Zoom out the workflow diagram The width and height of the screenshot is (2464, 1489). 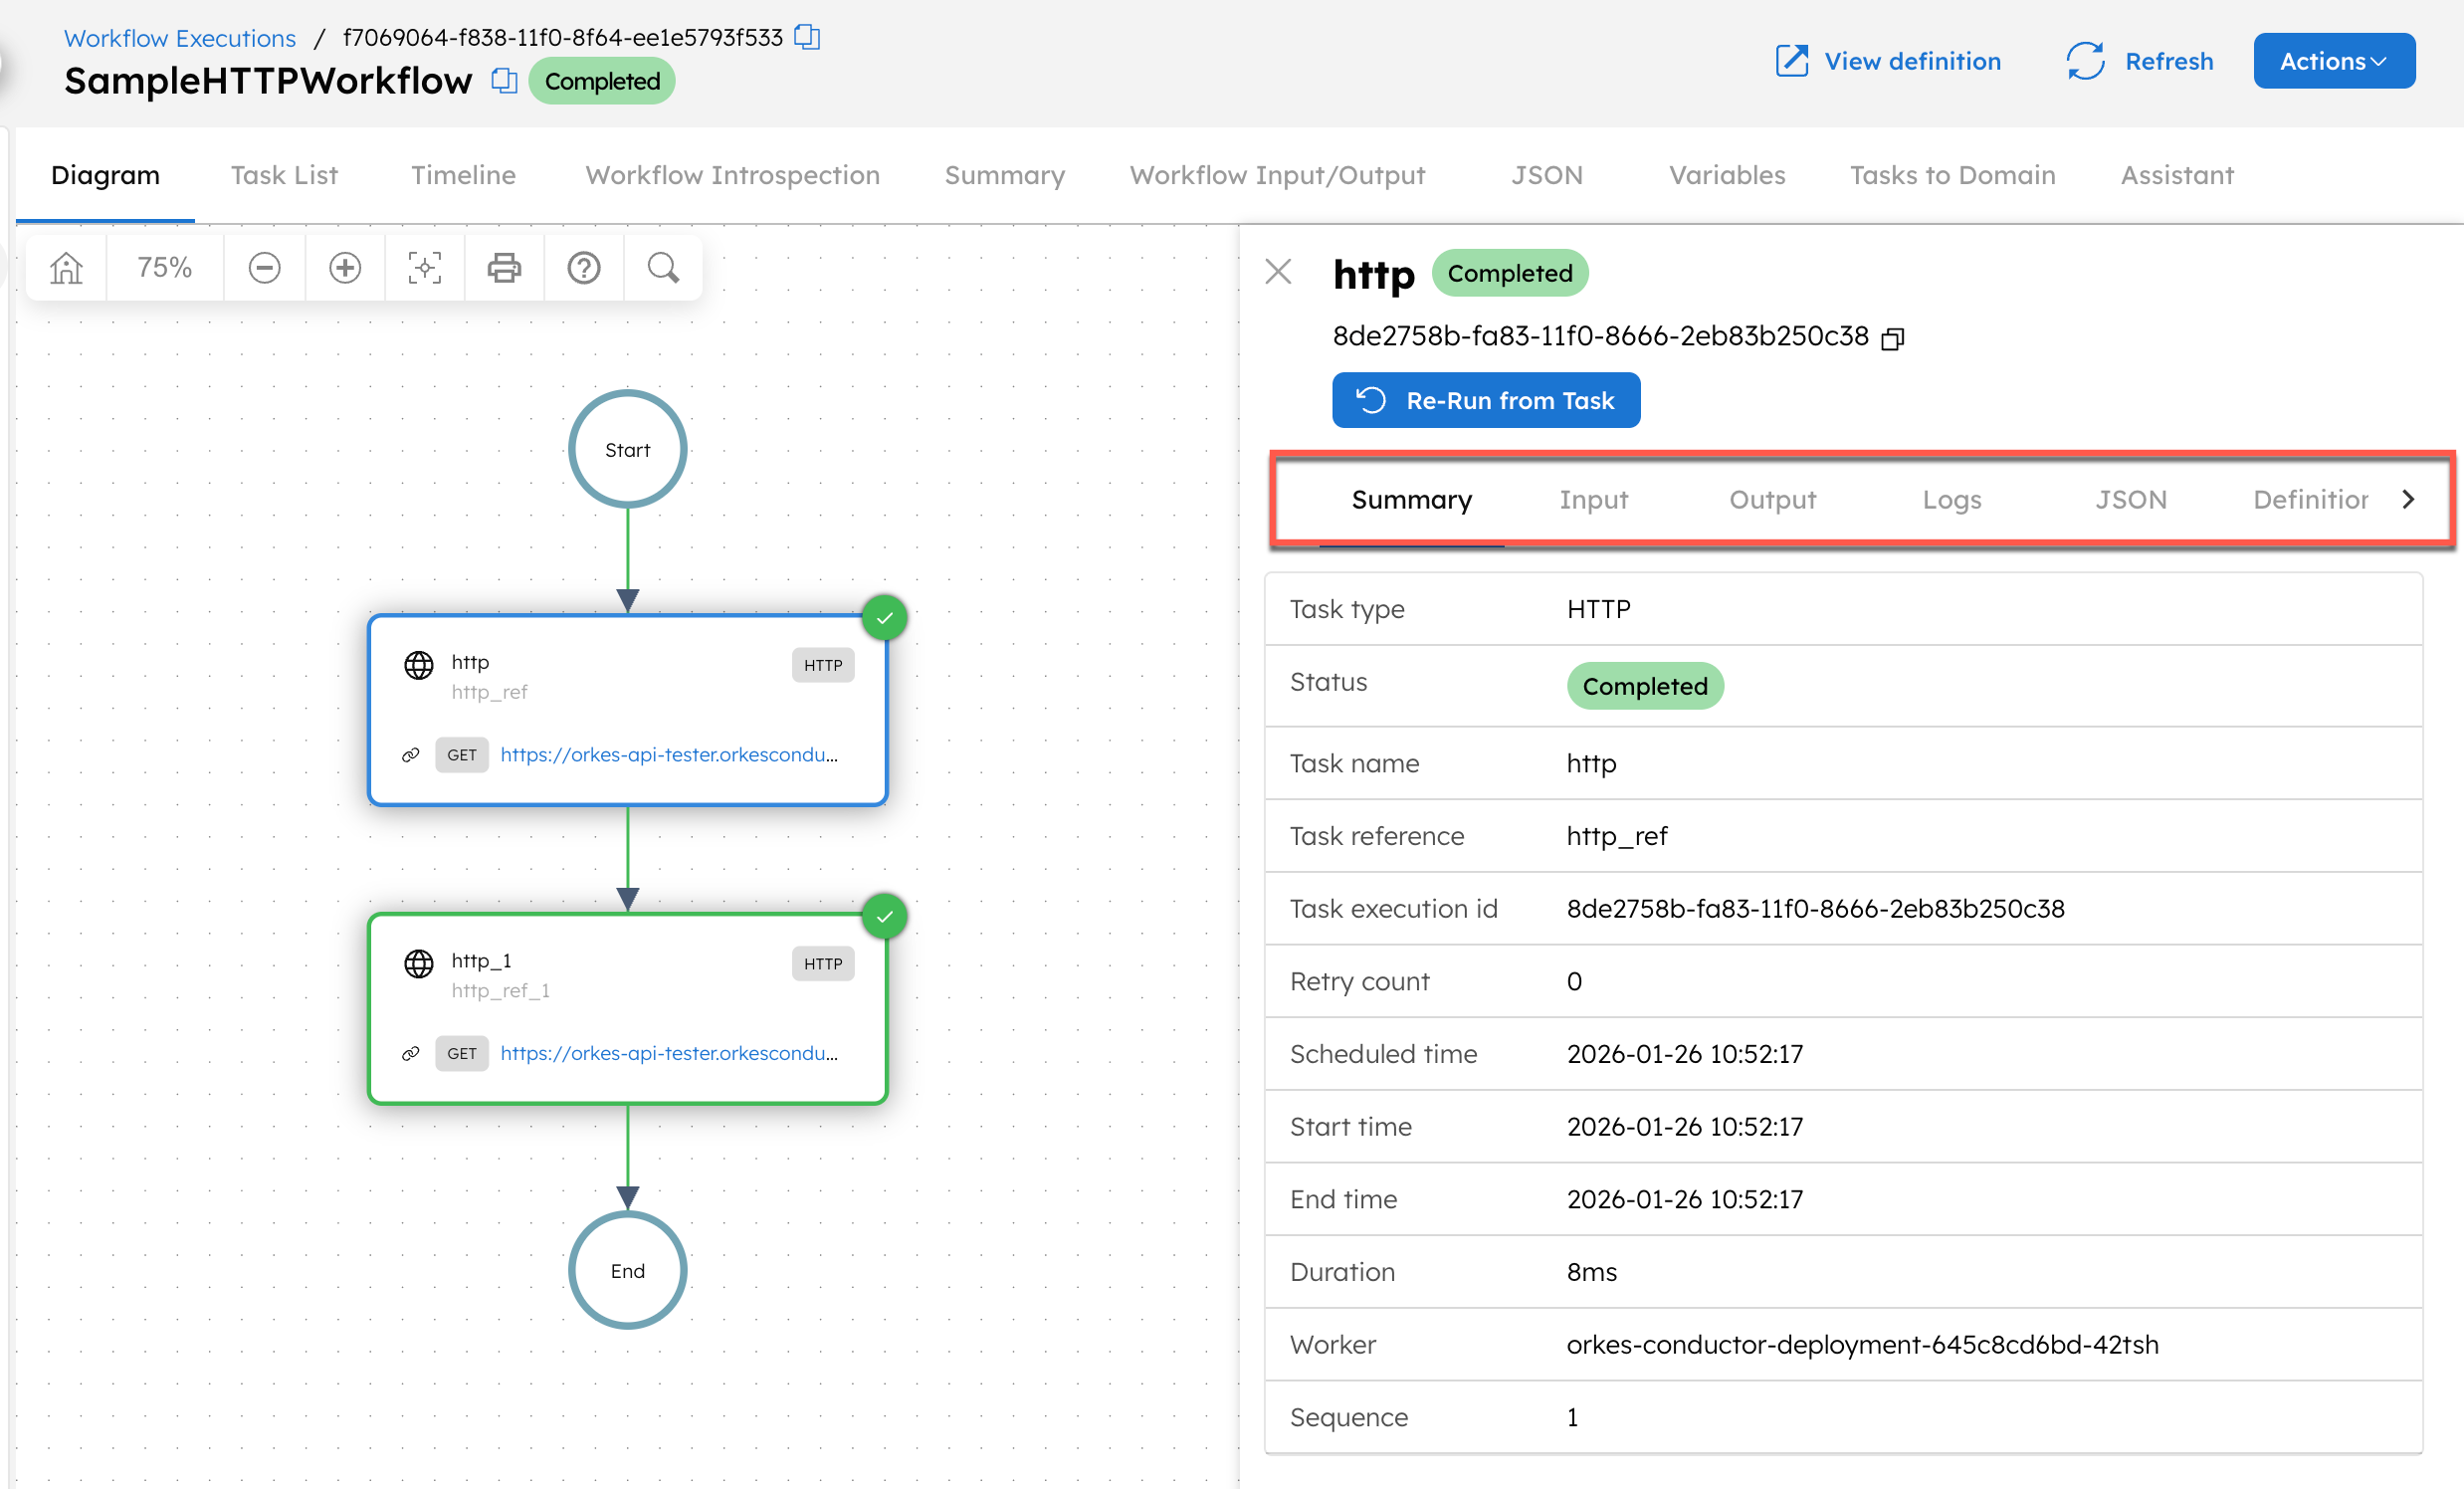pos(264,267)
